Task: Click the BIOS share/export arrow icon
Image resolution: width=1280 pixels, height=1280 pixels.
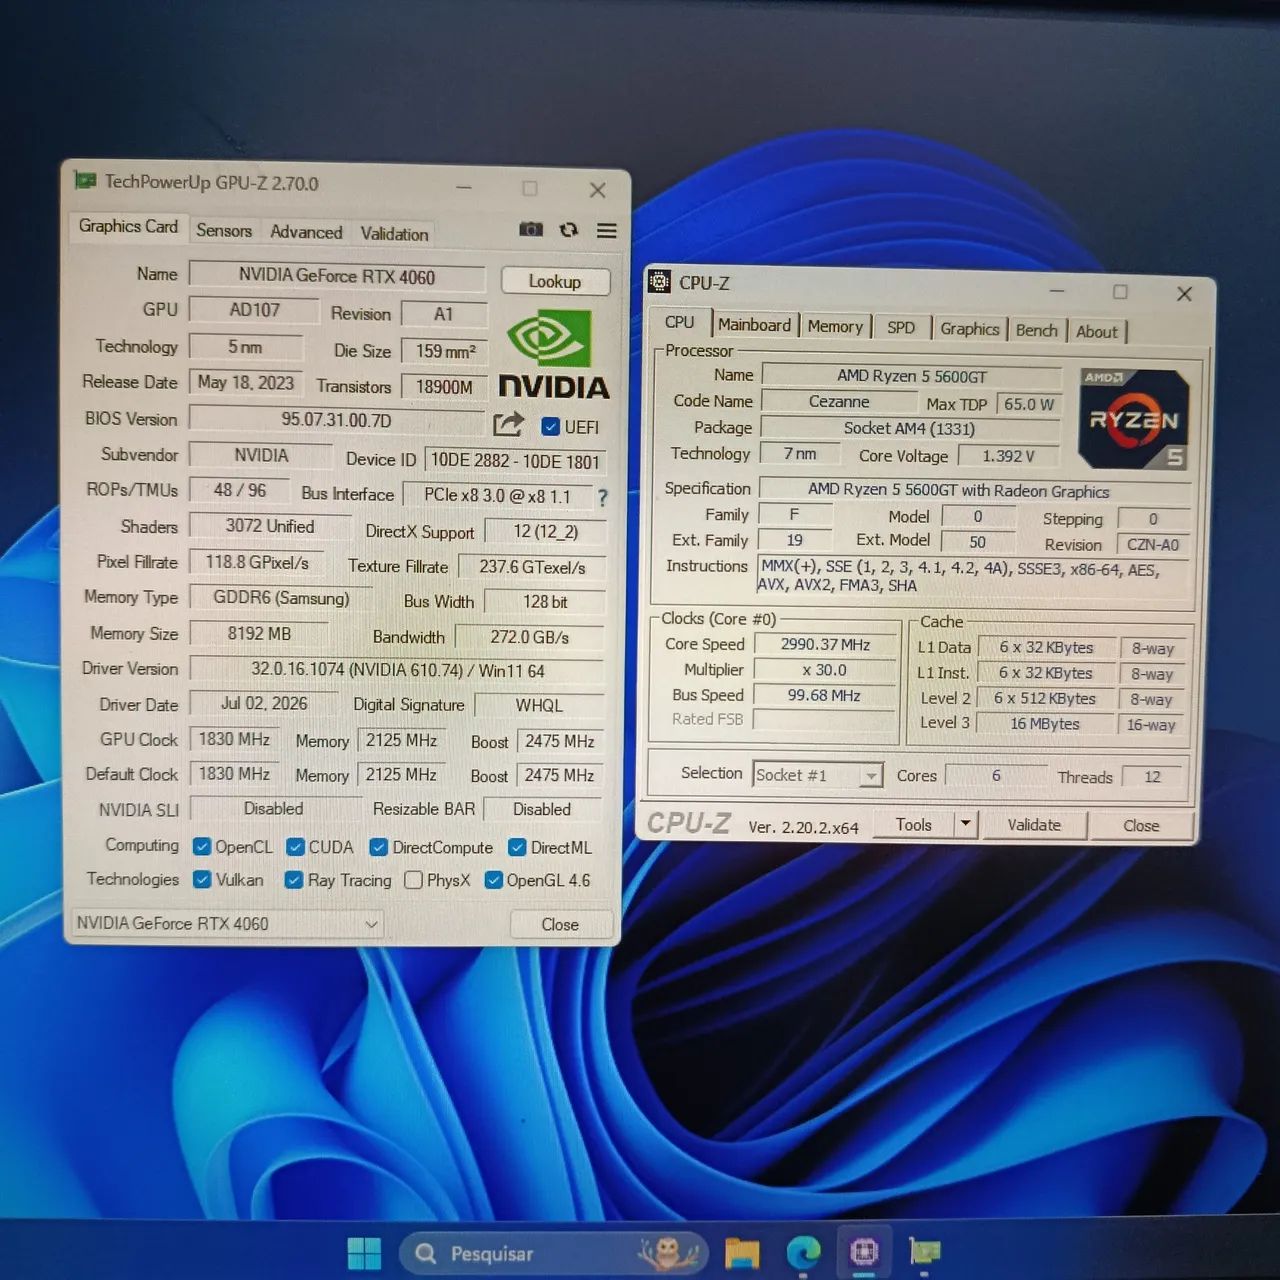Action: pos(508,424)
